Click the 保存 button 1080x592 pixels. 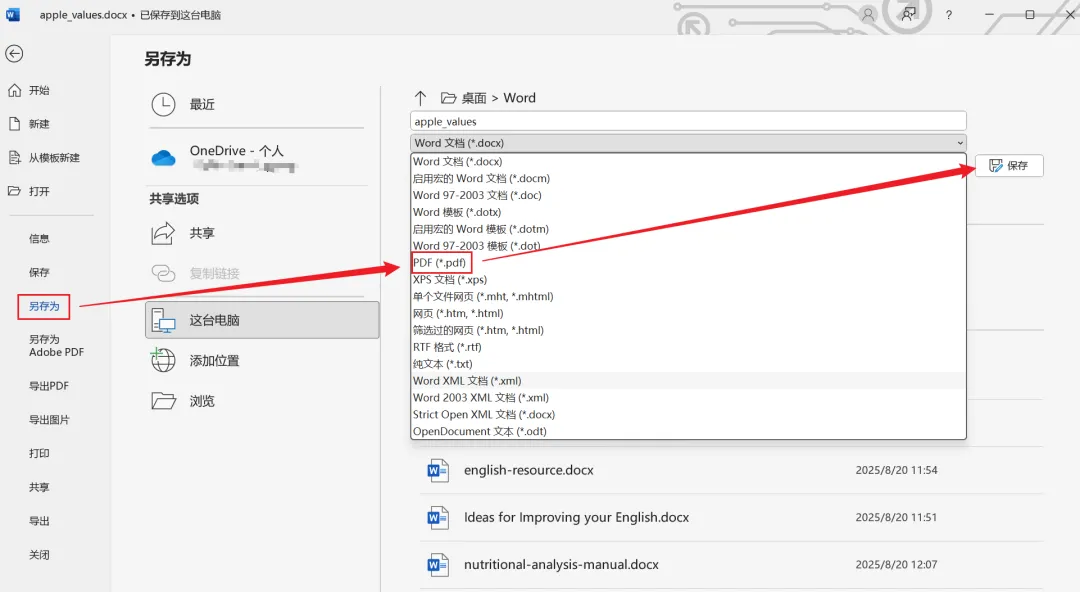tap(1009, 165)
